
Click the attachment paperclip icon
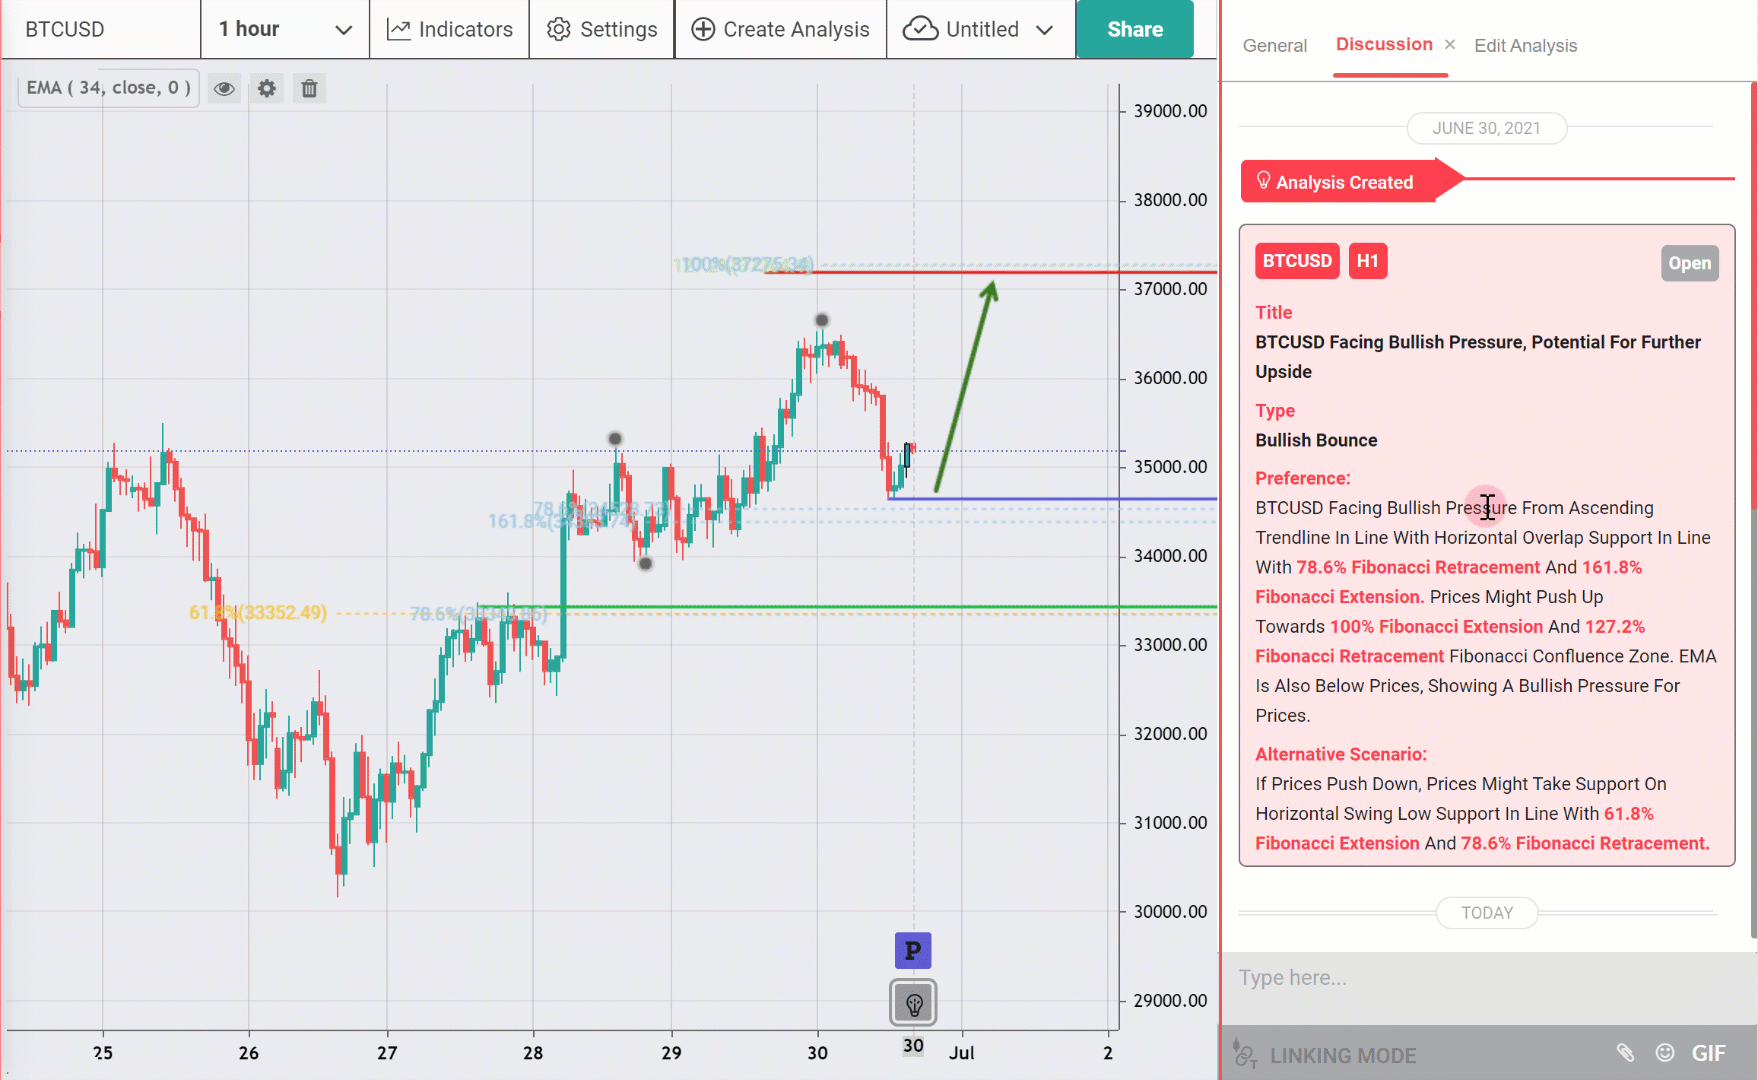[1625, 1052]
